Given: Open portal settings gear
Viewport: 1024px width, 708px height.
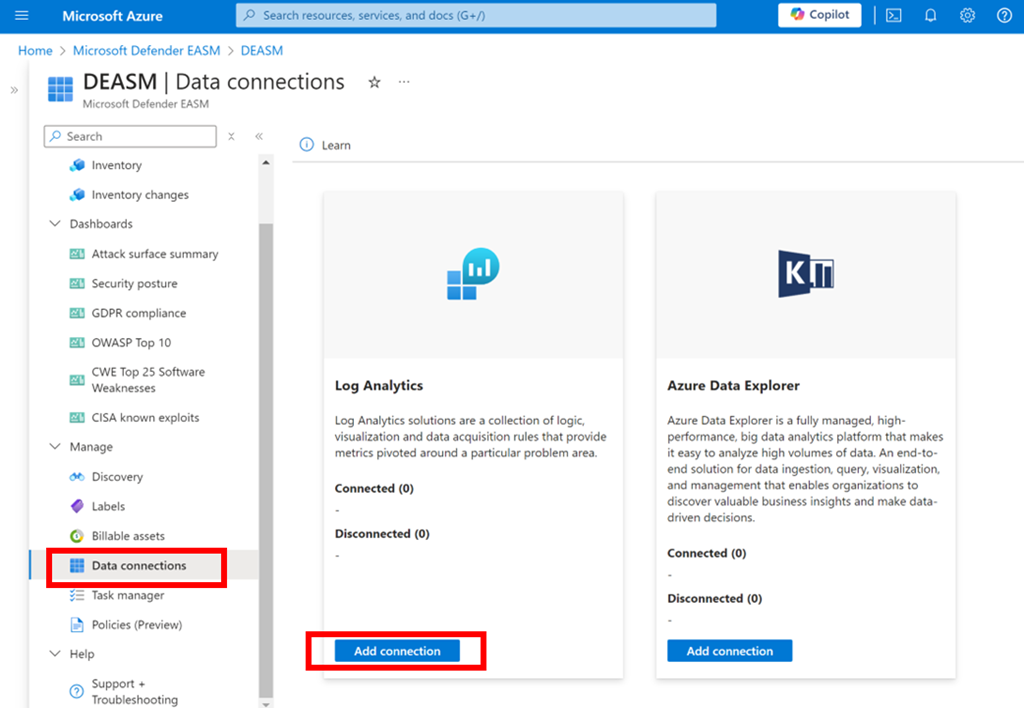Looking at the screenshot, I should (x=967, y=16).
